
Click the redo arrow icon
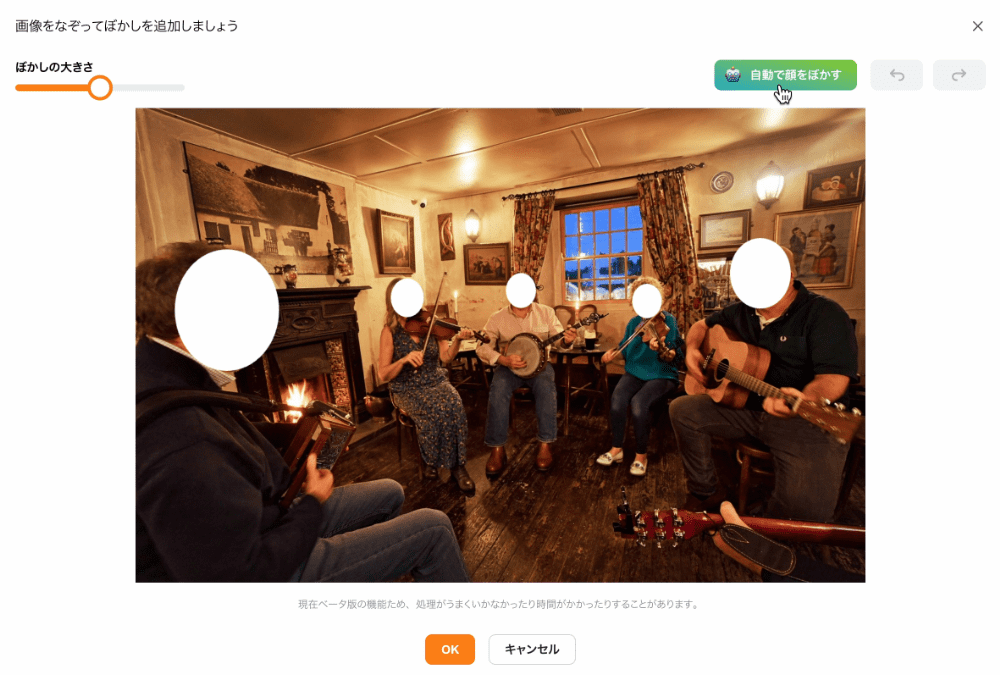(x=959, y=75)
